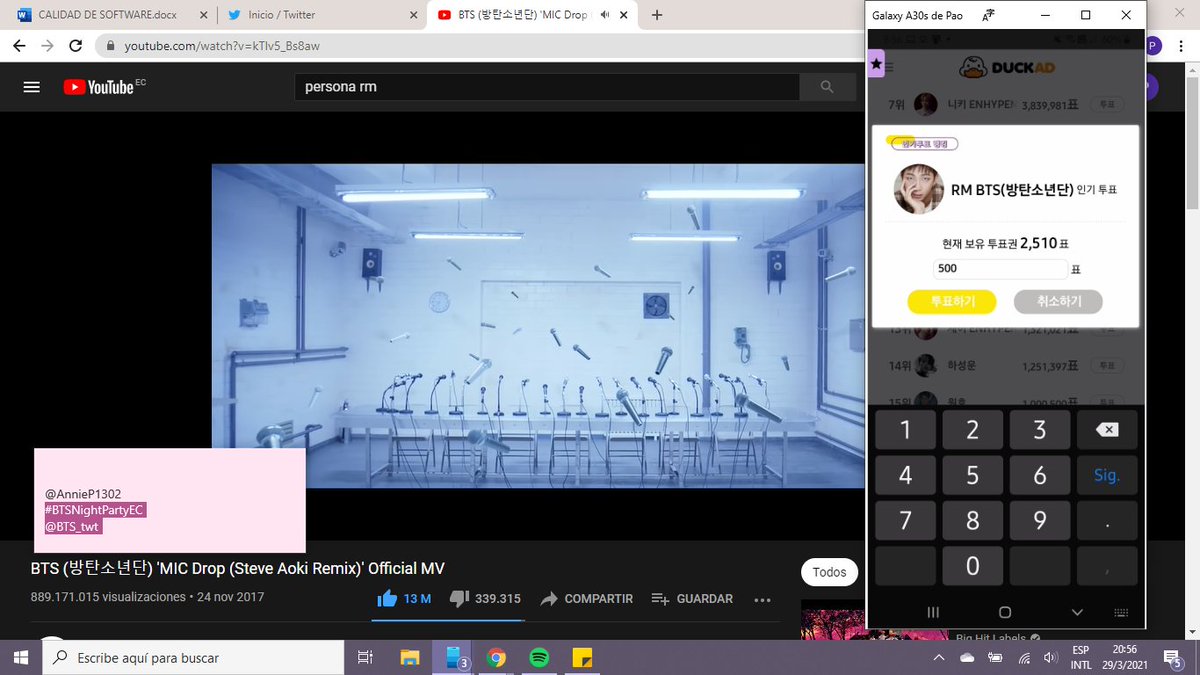Screen dimensions: 1200x675
Task: Tap number 8 on phone keypad
Action: [x=972, y=521]
